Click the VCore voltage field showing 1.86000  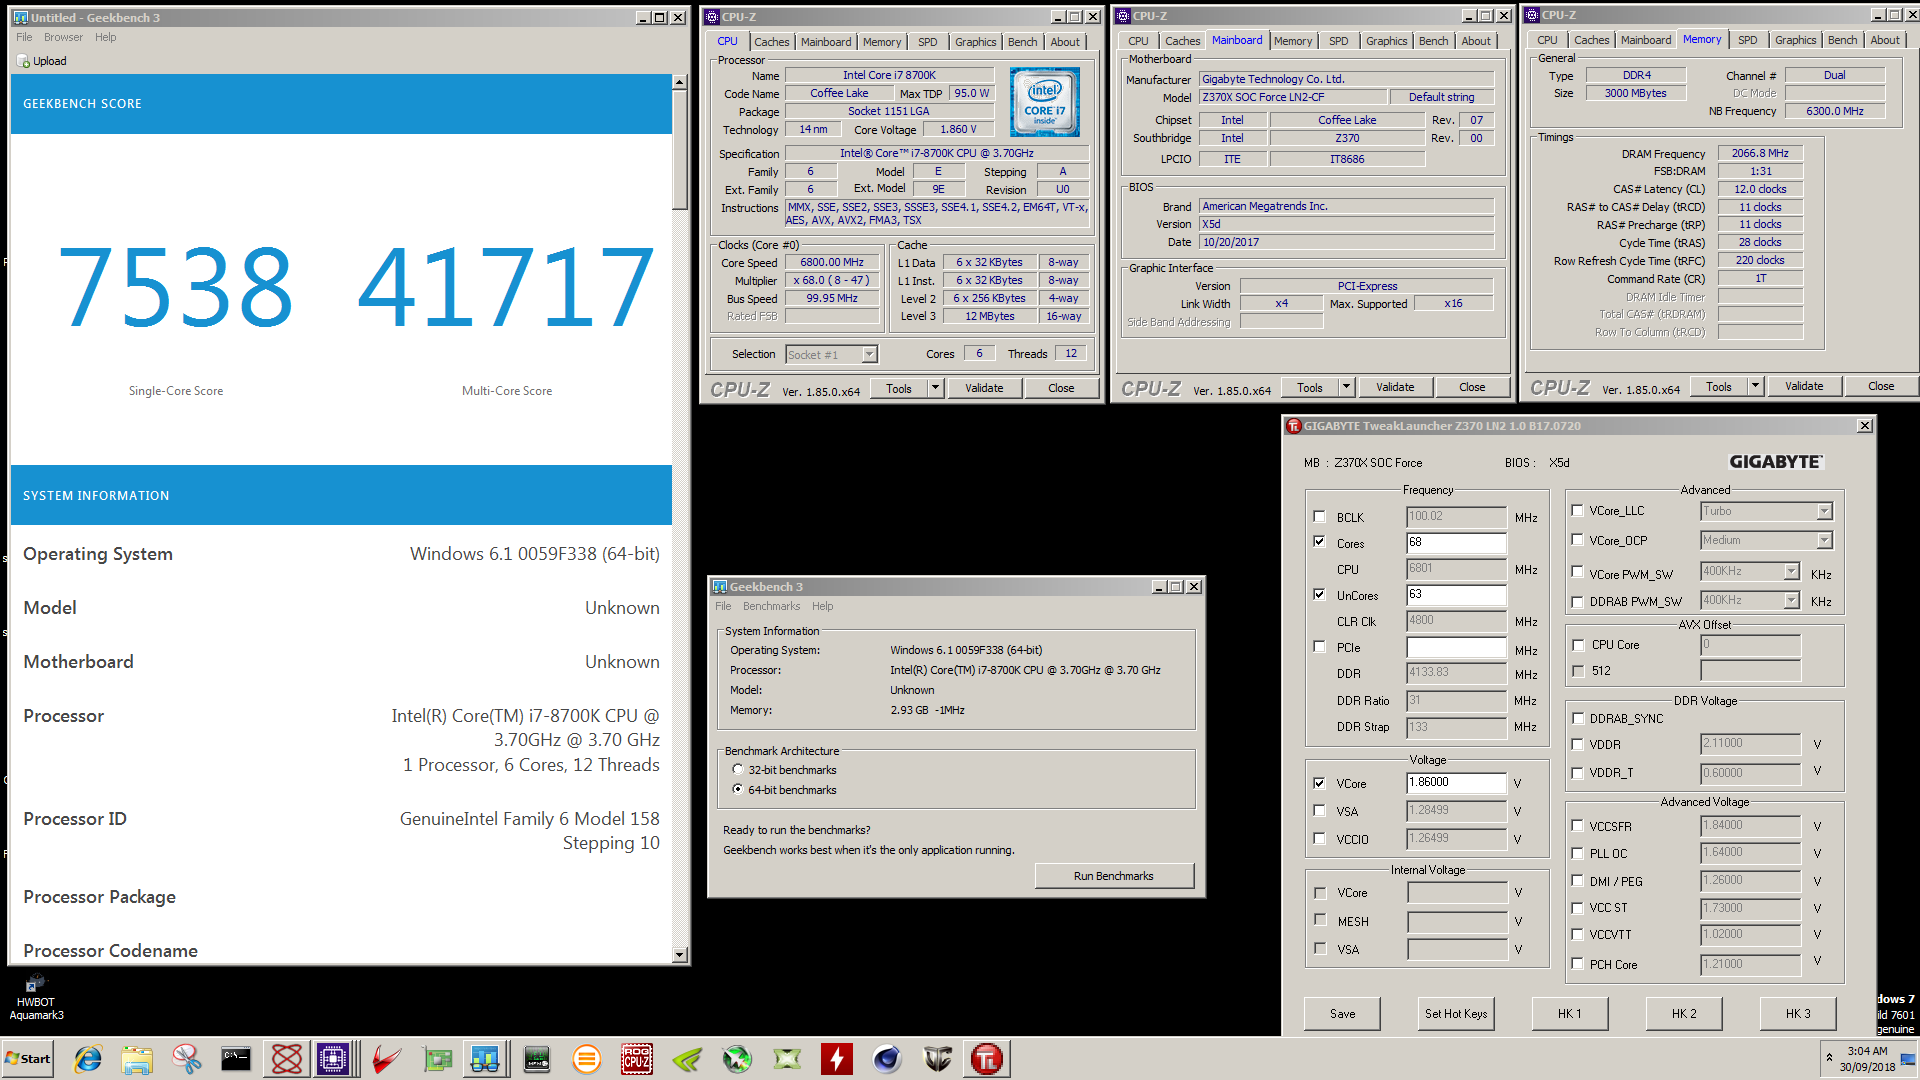1456,783
